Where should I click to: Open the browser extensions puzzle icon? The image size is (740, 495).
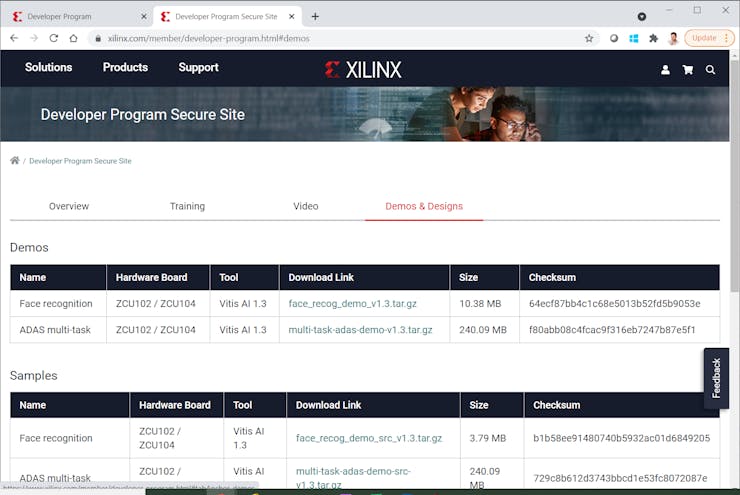(654, 38)
